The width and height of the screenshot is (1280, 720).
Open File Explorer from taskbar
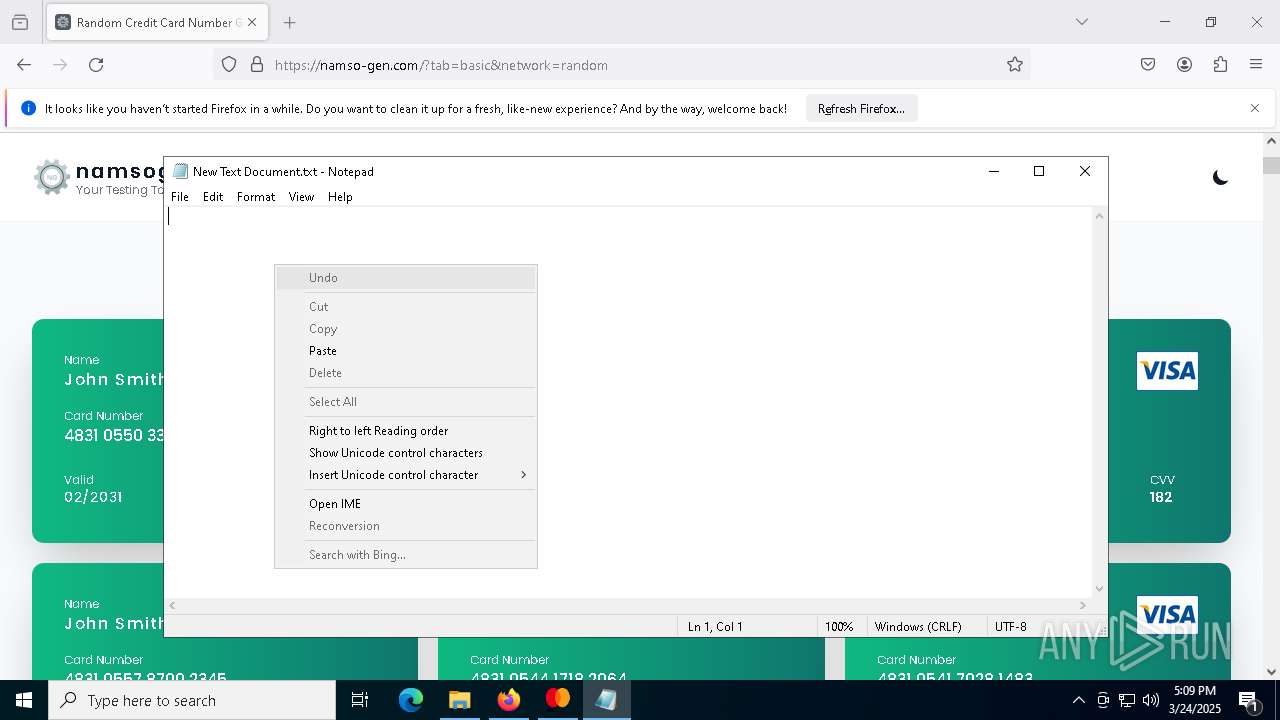(x=459, y=700)
